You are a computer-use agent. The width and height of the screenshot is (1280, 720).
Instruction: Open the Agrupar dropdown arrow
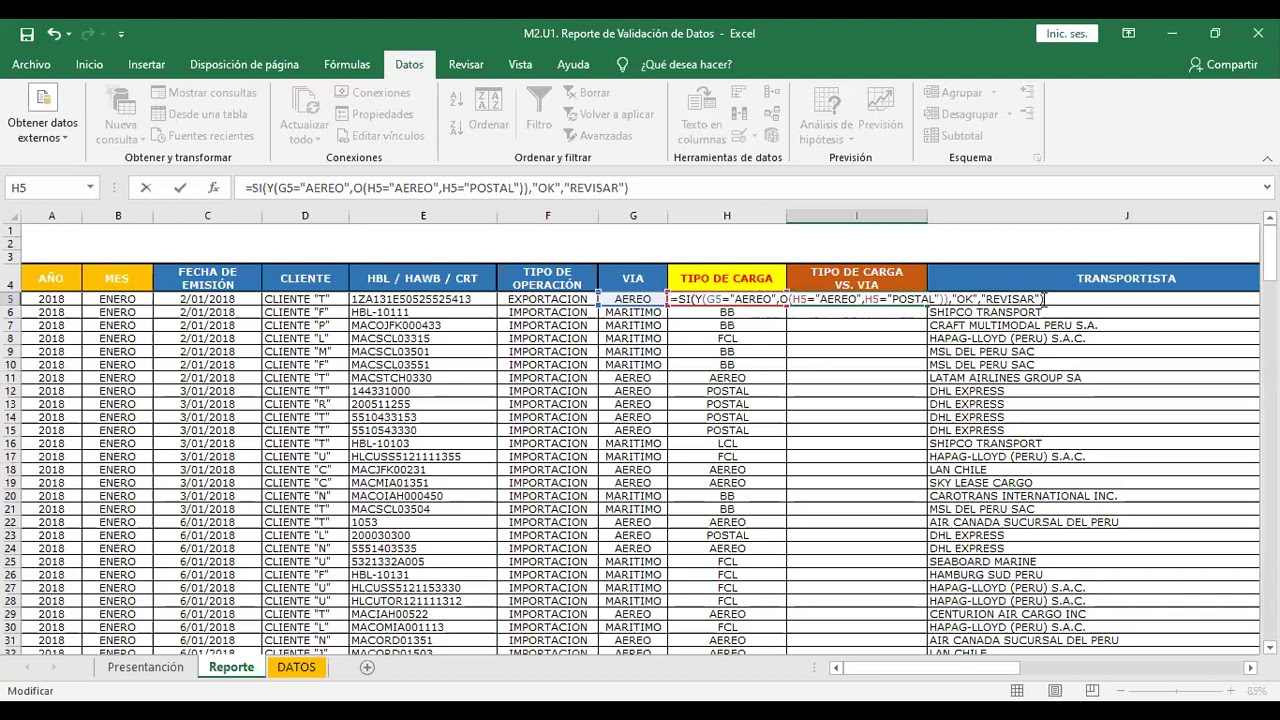point(994,93)
